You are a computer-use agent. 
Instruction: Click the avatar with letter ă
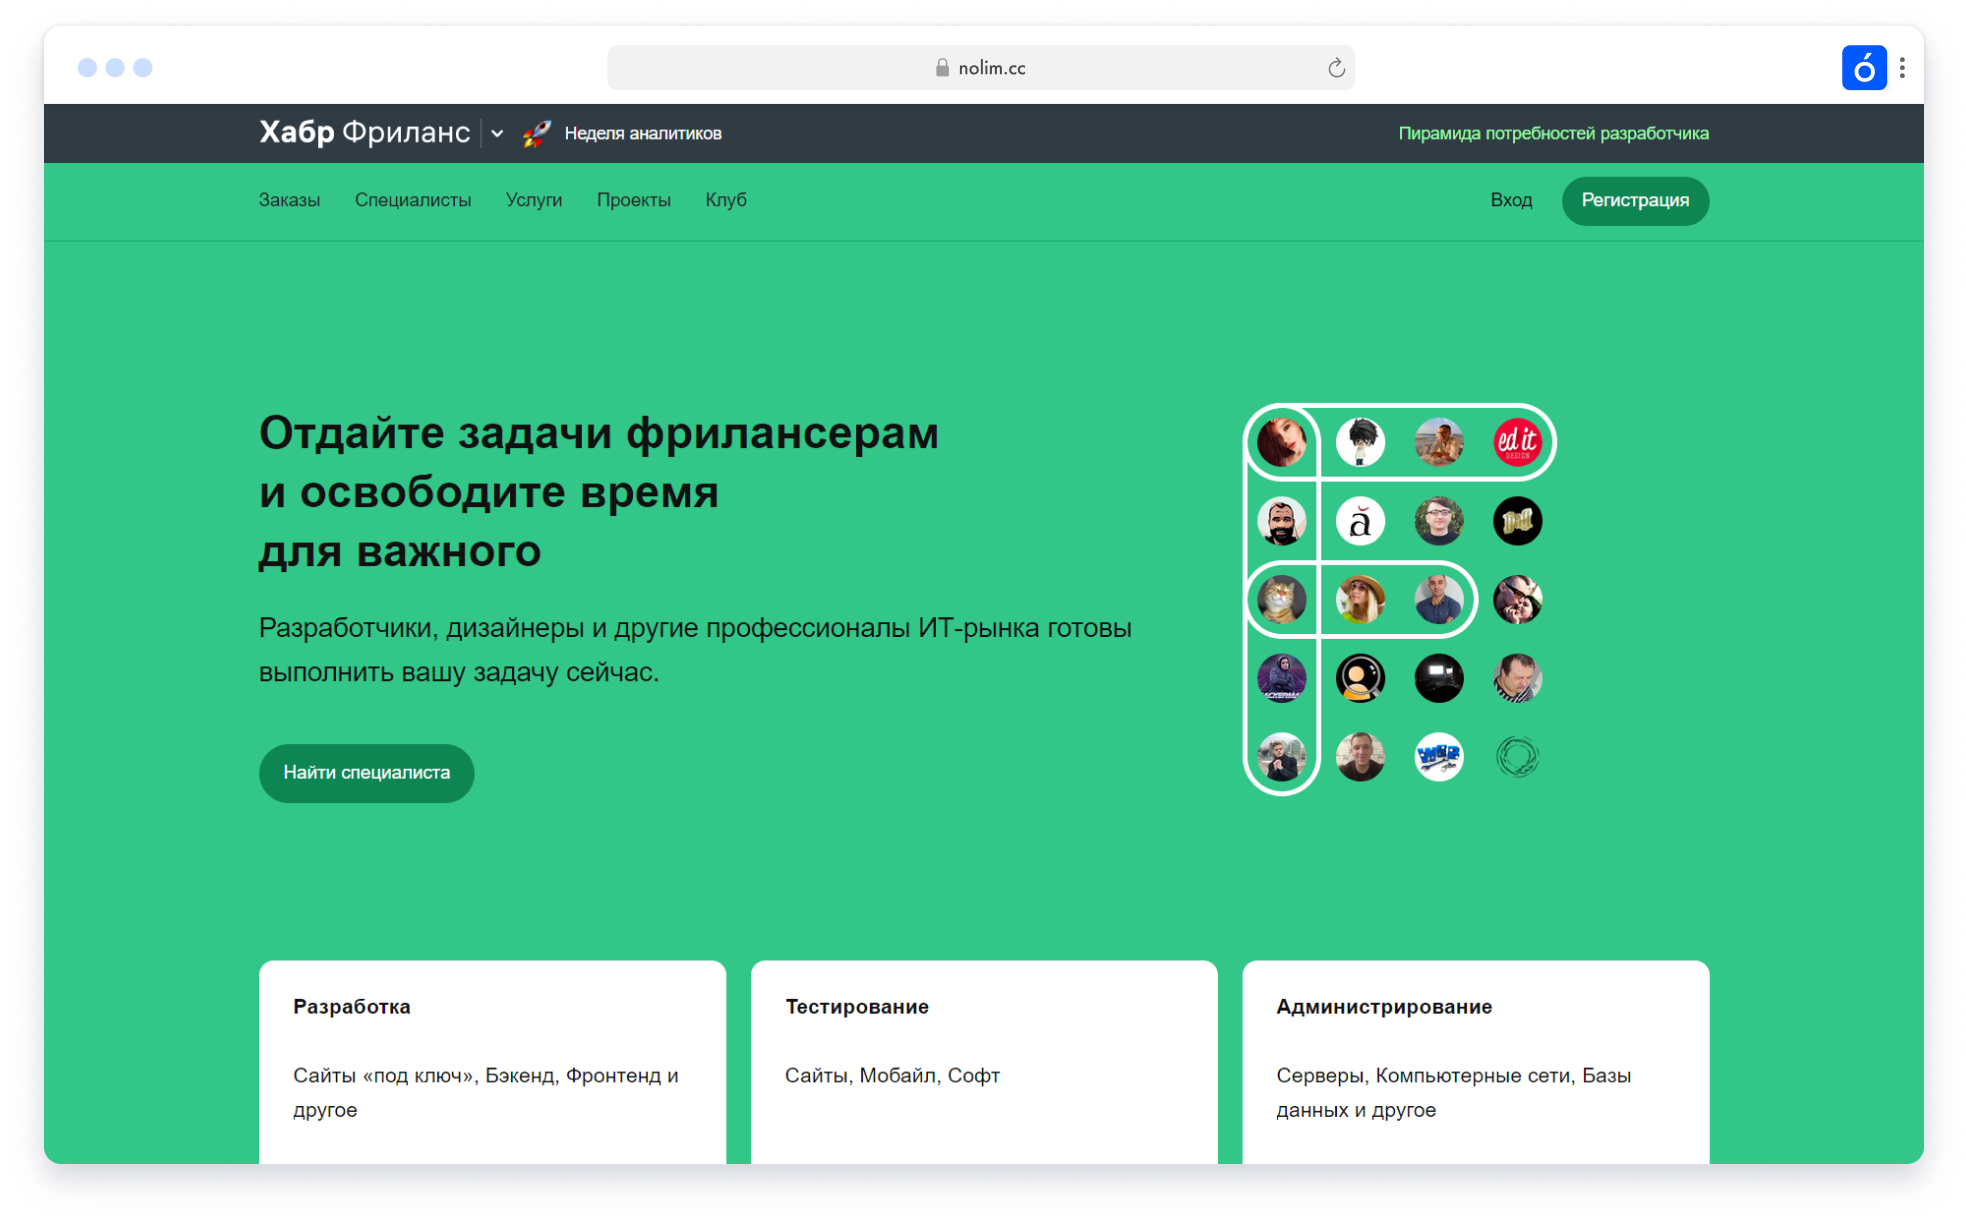tap(1360, 521)
